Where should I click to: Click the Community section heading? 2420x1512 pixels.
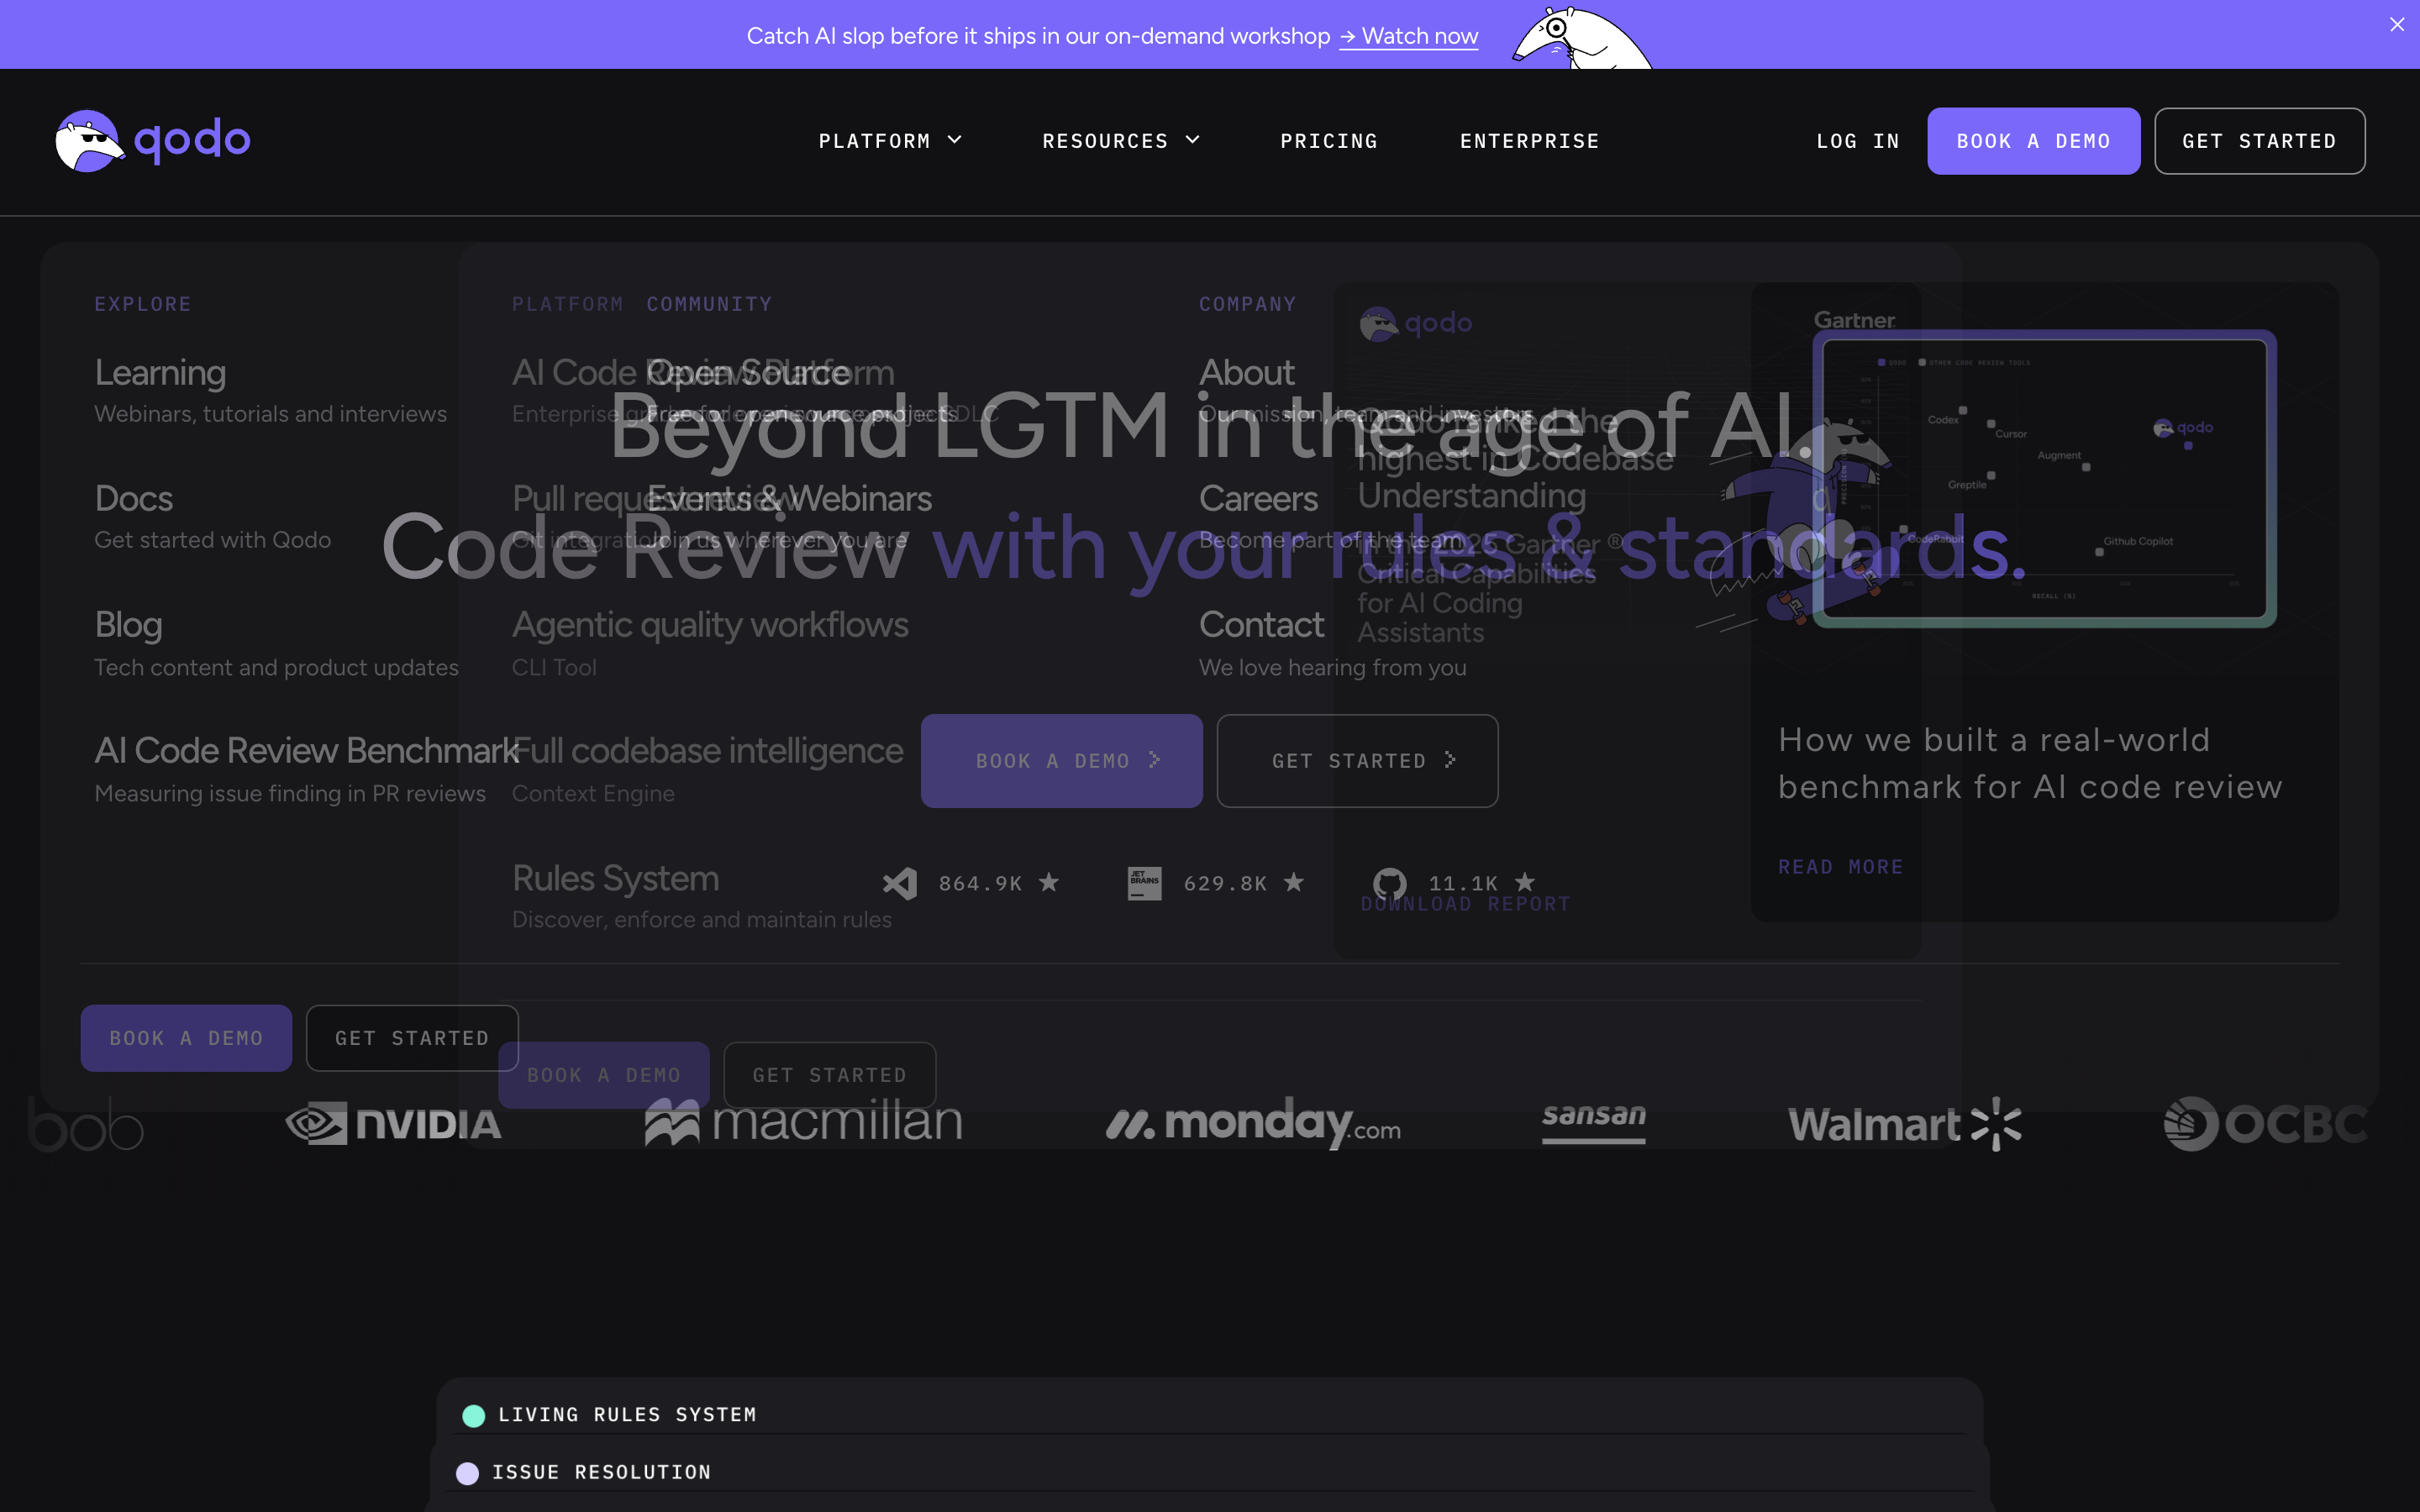709,304
